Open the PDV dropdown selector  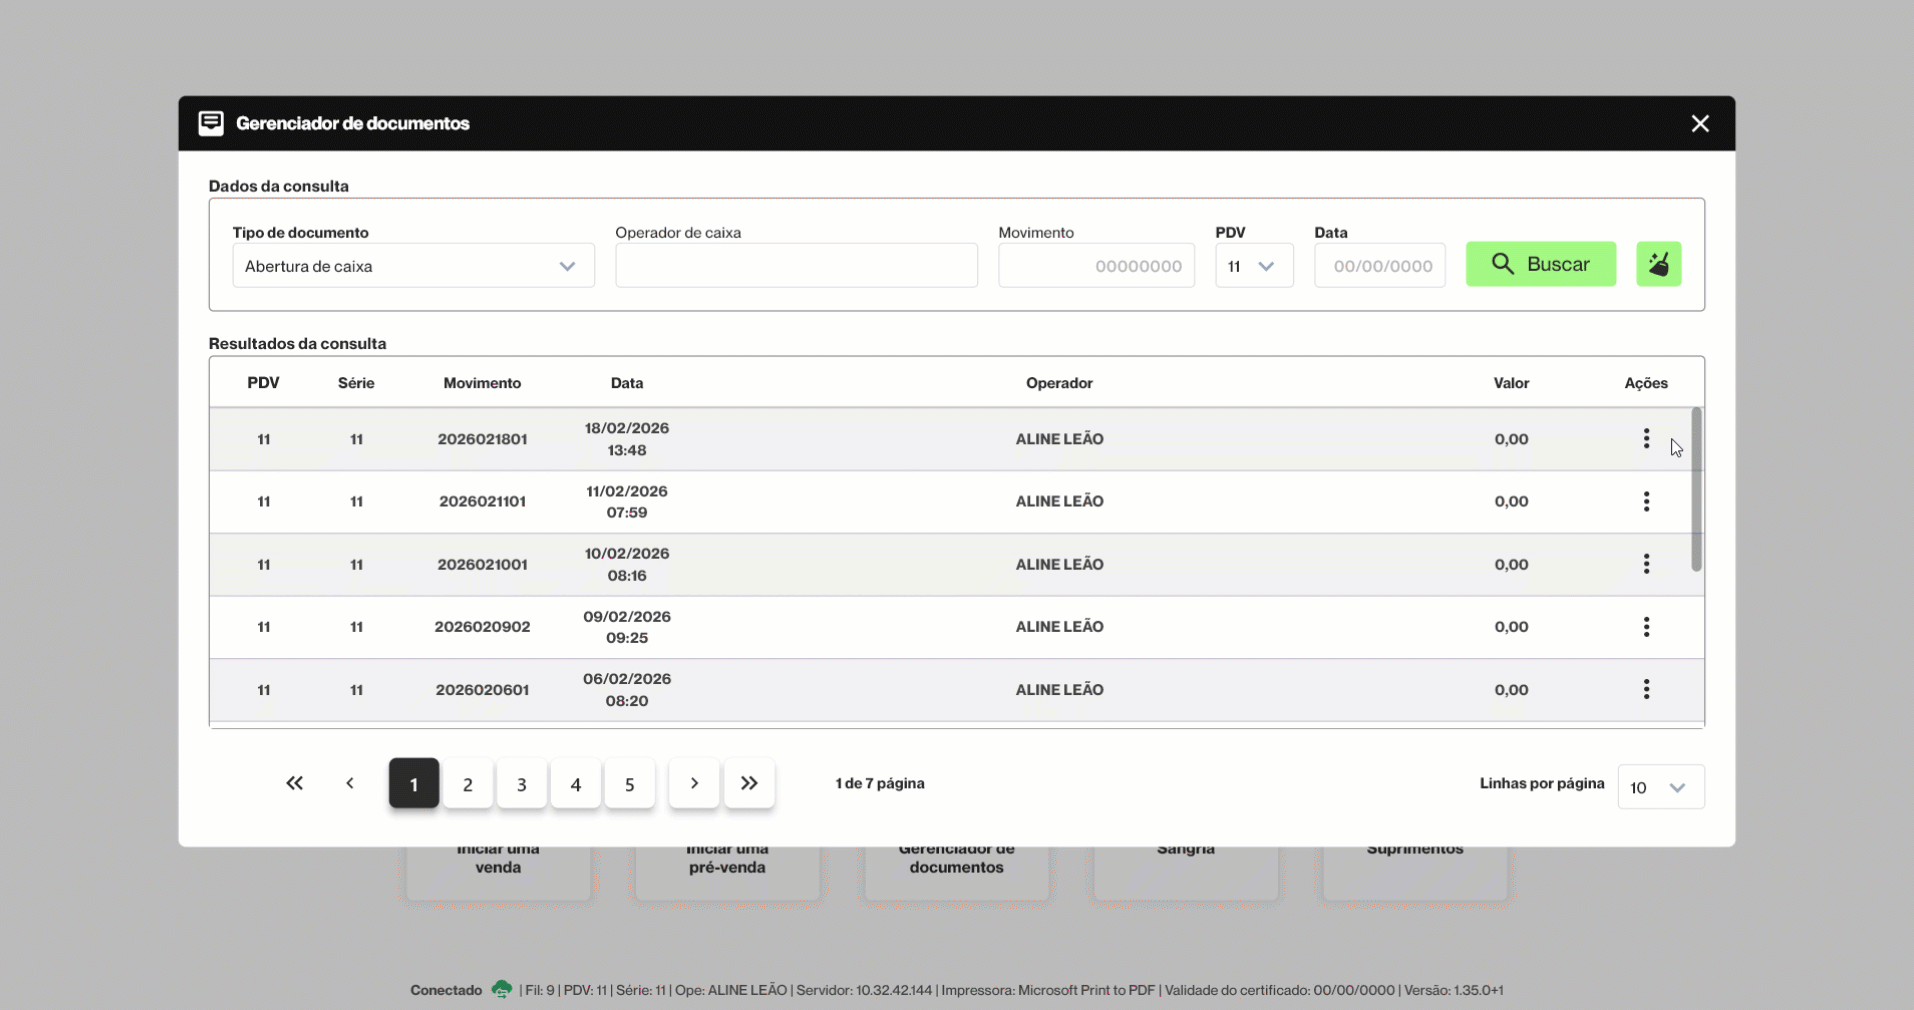[x=1253, y=266]
